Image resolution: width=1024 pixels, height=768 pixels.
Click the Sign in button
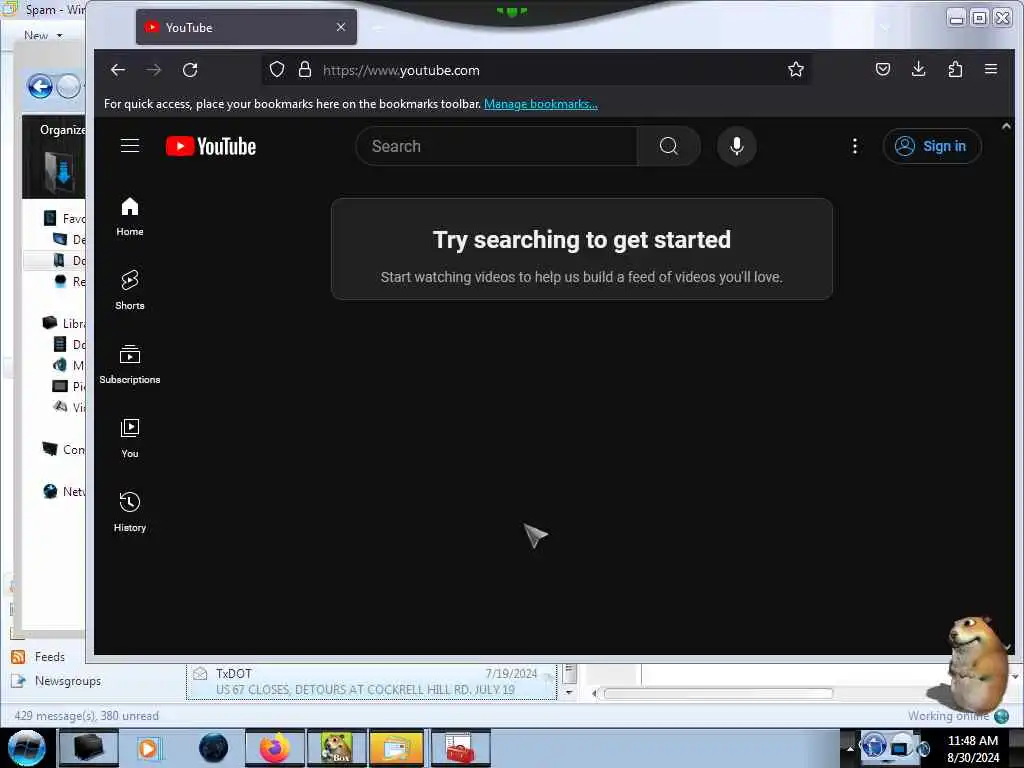coord(932,146)
